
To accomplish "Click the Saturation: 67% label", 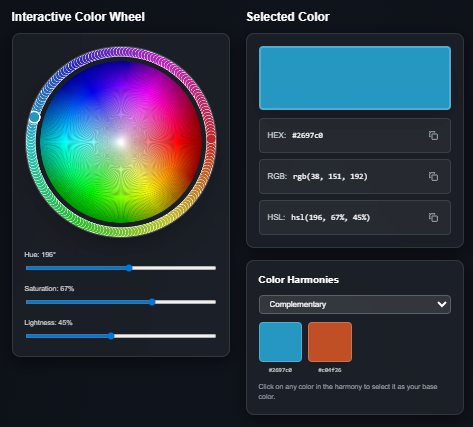I will 49,289.
